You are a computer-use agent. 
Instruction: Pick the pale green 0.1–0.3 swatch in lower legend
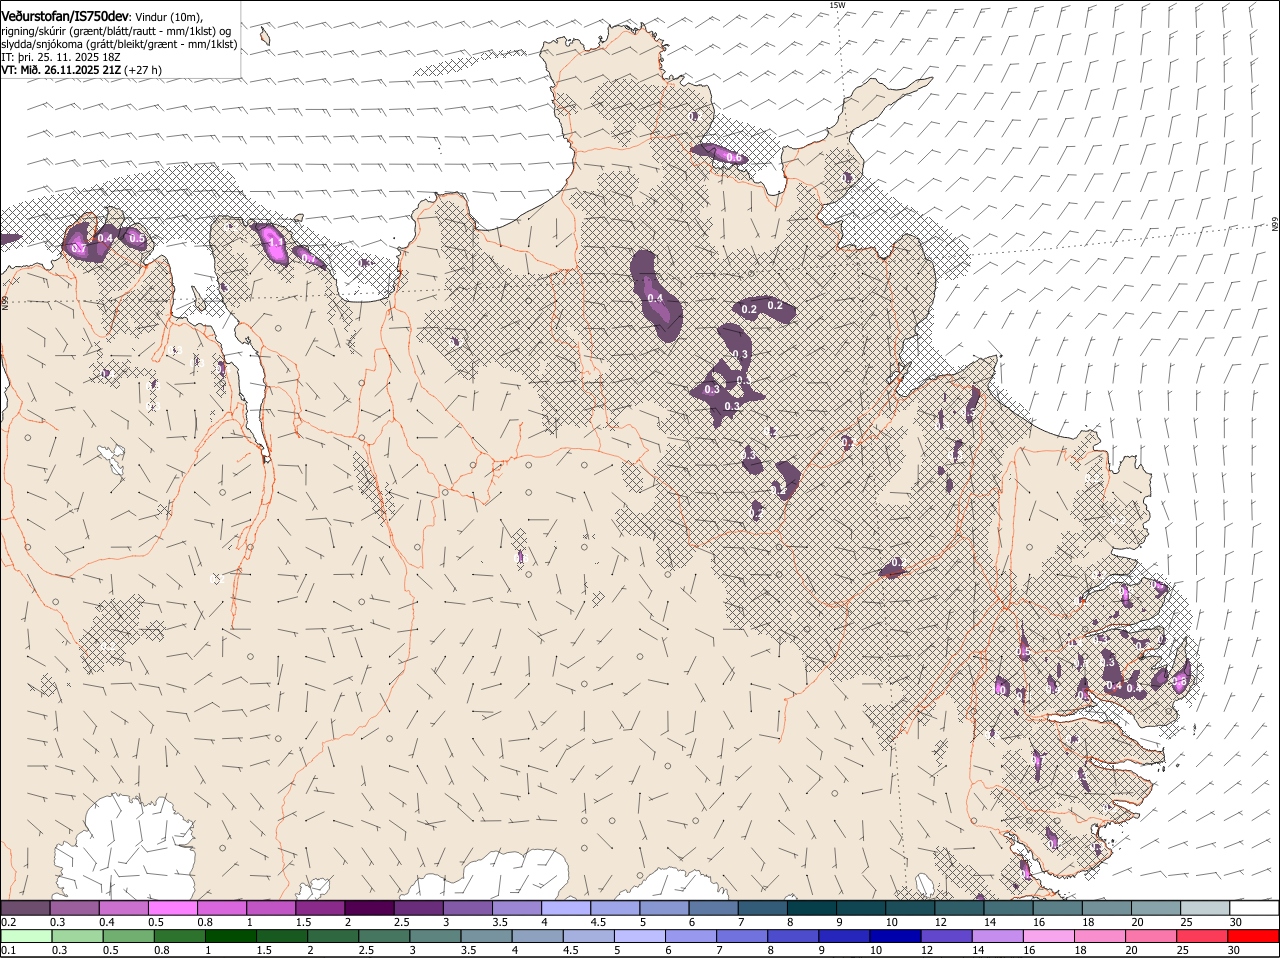(x=26, y=936)
